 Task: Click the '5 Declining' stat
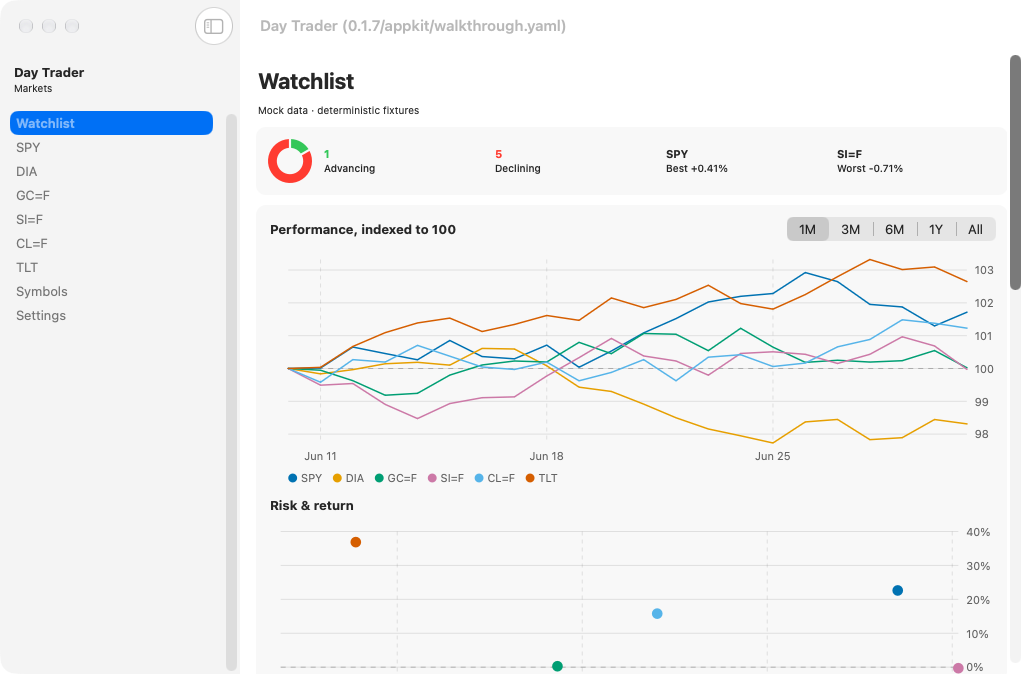click(x=517, y=161)
